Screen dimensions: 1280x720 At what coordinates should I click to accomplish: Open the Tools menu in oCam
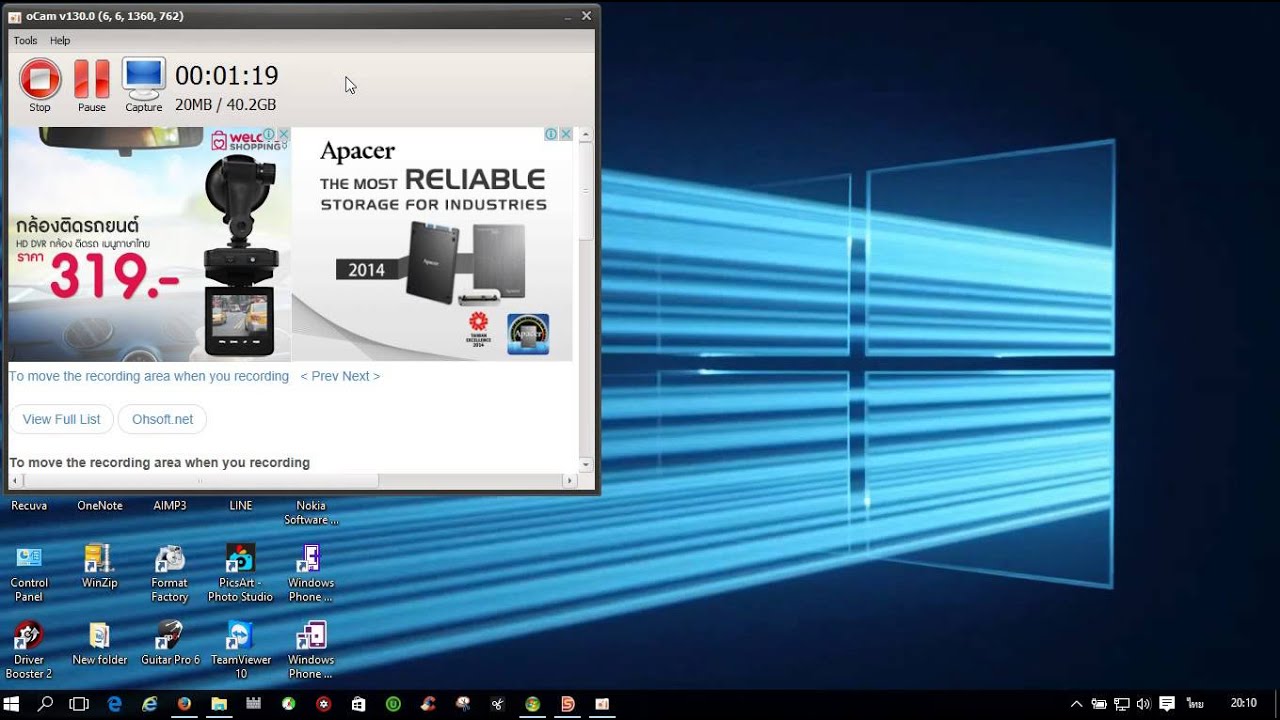tap(25, 41)
